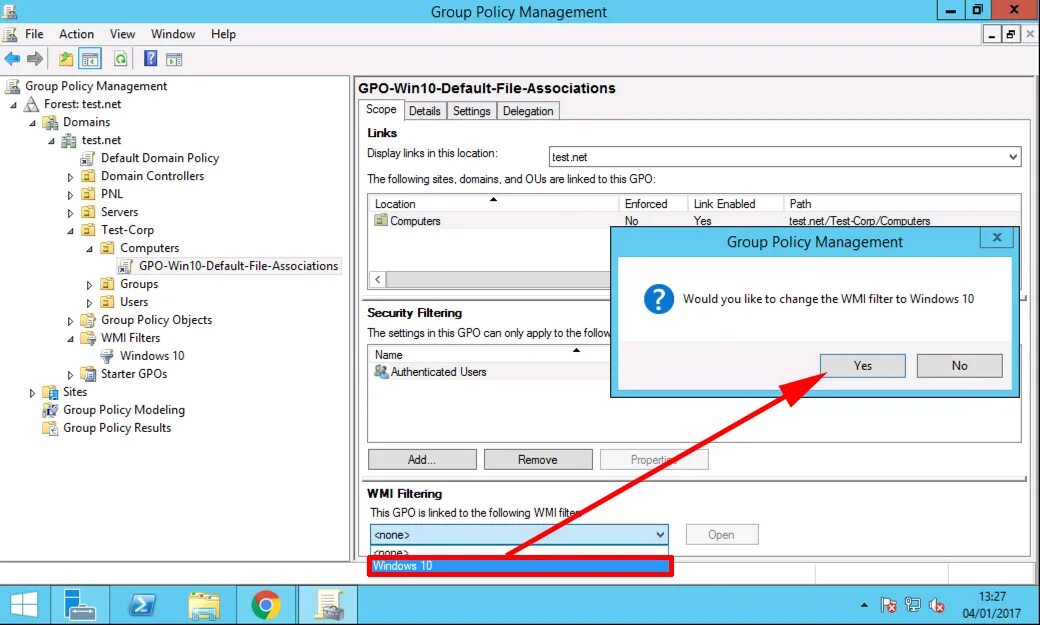Image resolution: width=1040 pixels, height=625 pixels.
Task: Switch to the Details tab
Action: coord(424,111)
